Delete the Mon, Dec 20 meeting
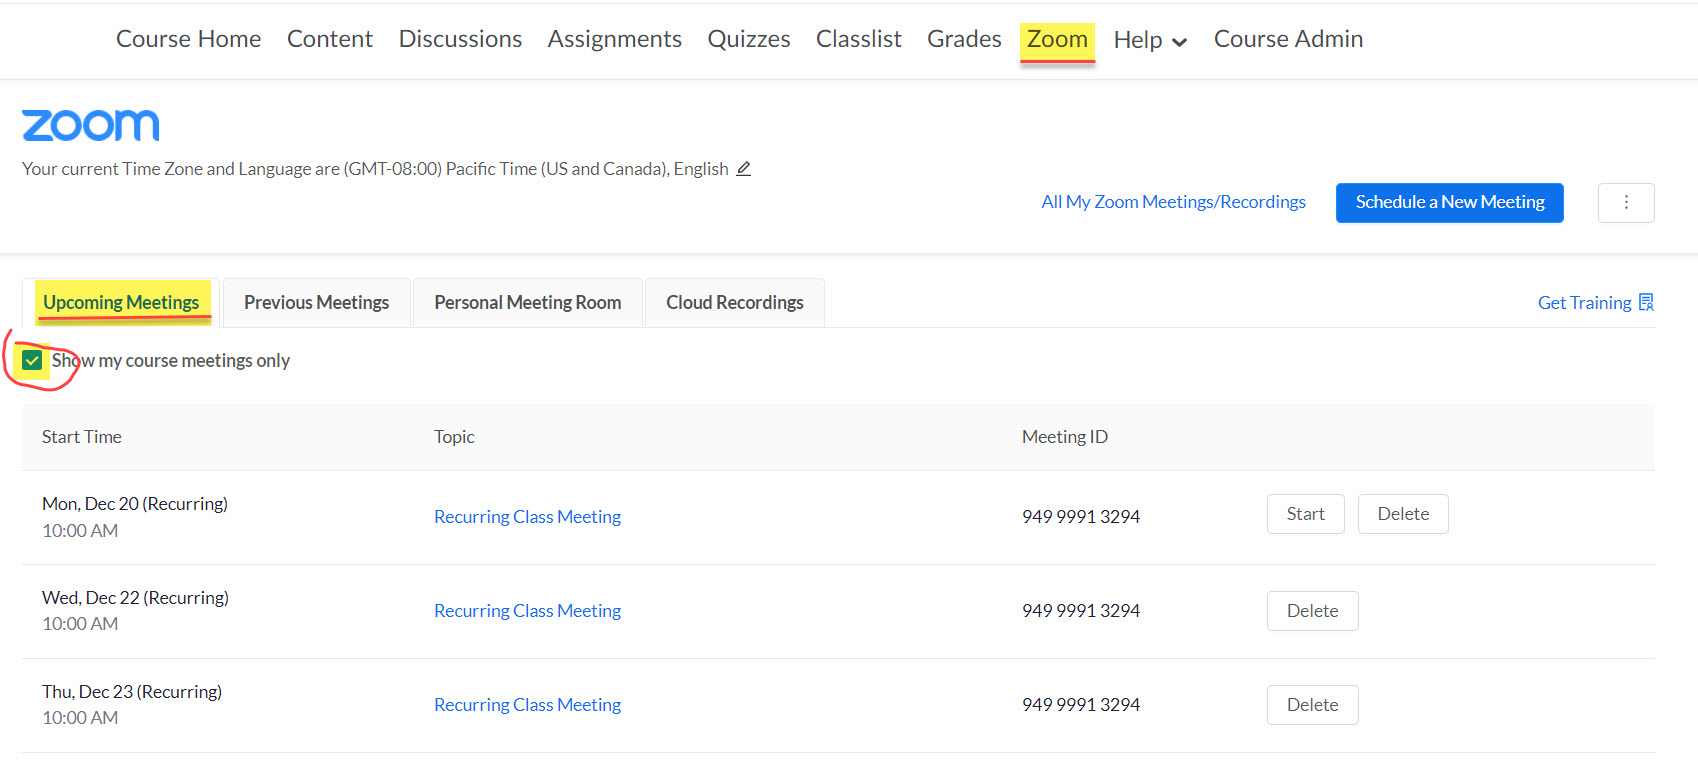The image size is (1698, 760). (x=1403, y=514)
